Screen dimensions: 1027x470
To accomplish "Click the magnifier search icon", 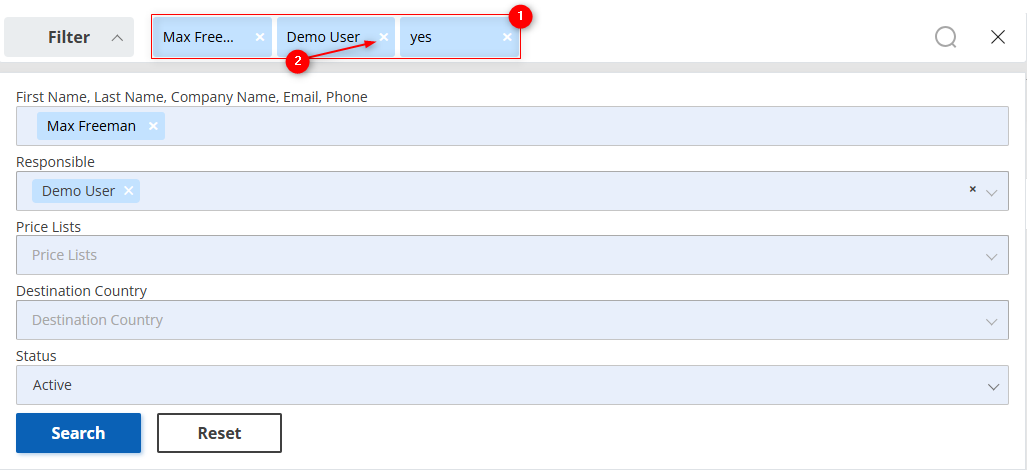I will [946, 37].
